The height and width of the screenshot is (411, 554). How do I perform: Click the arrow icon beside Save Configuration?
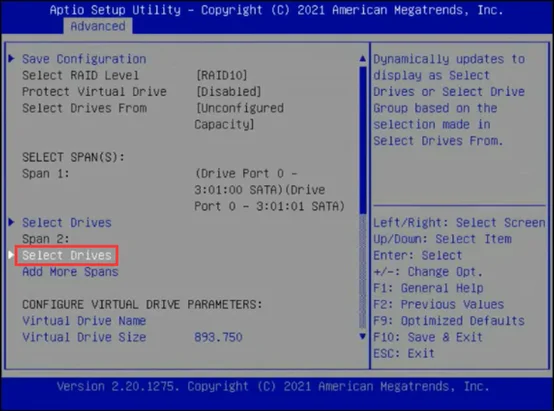12,58
